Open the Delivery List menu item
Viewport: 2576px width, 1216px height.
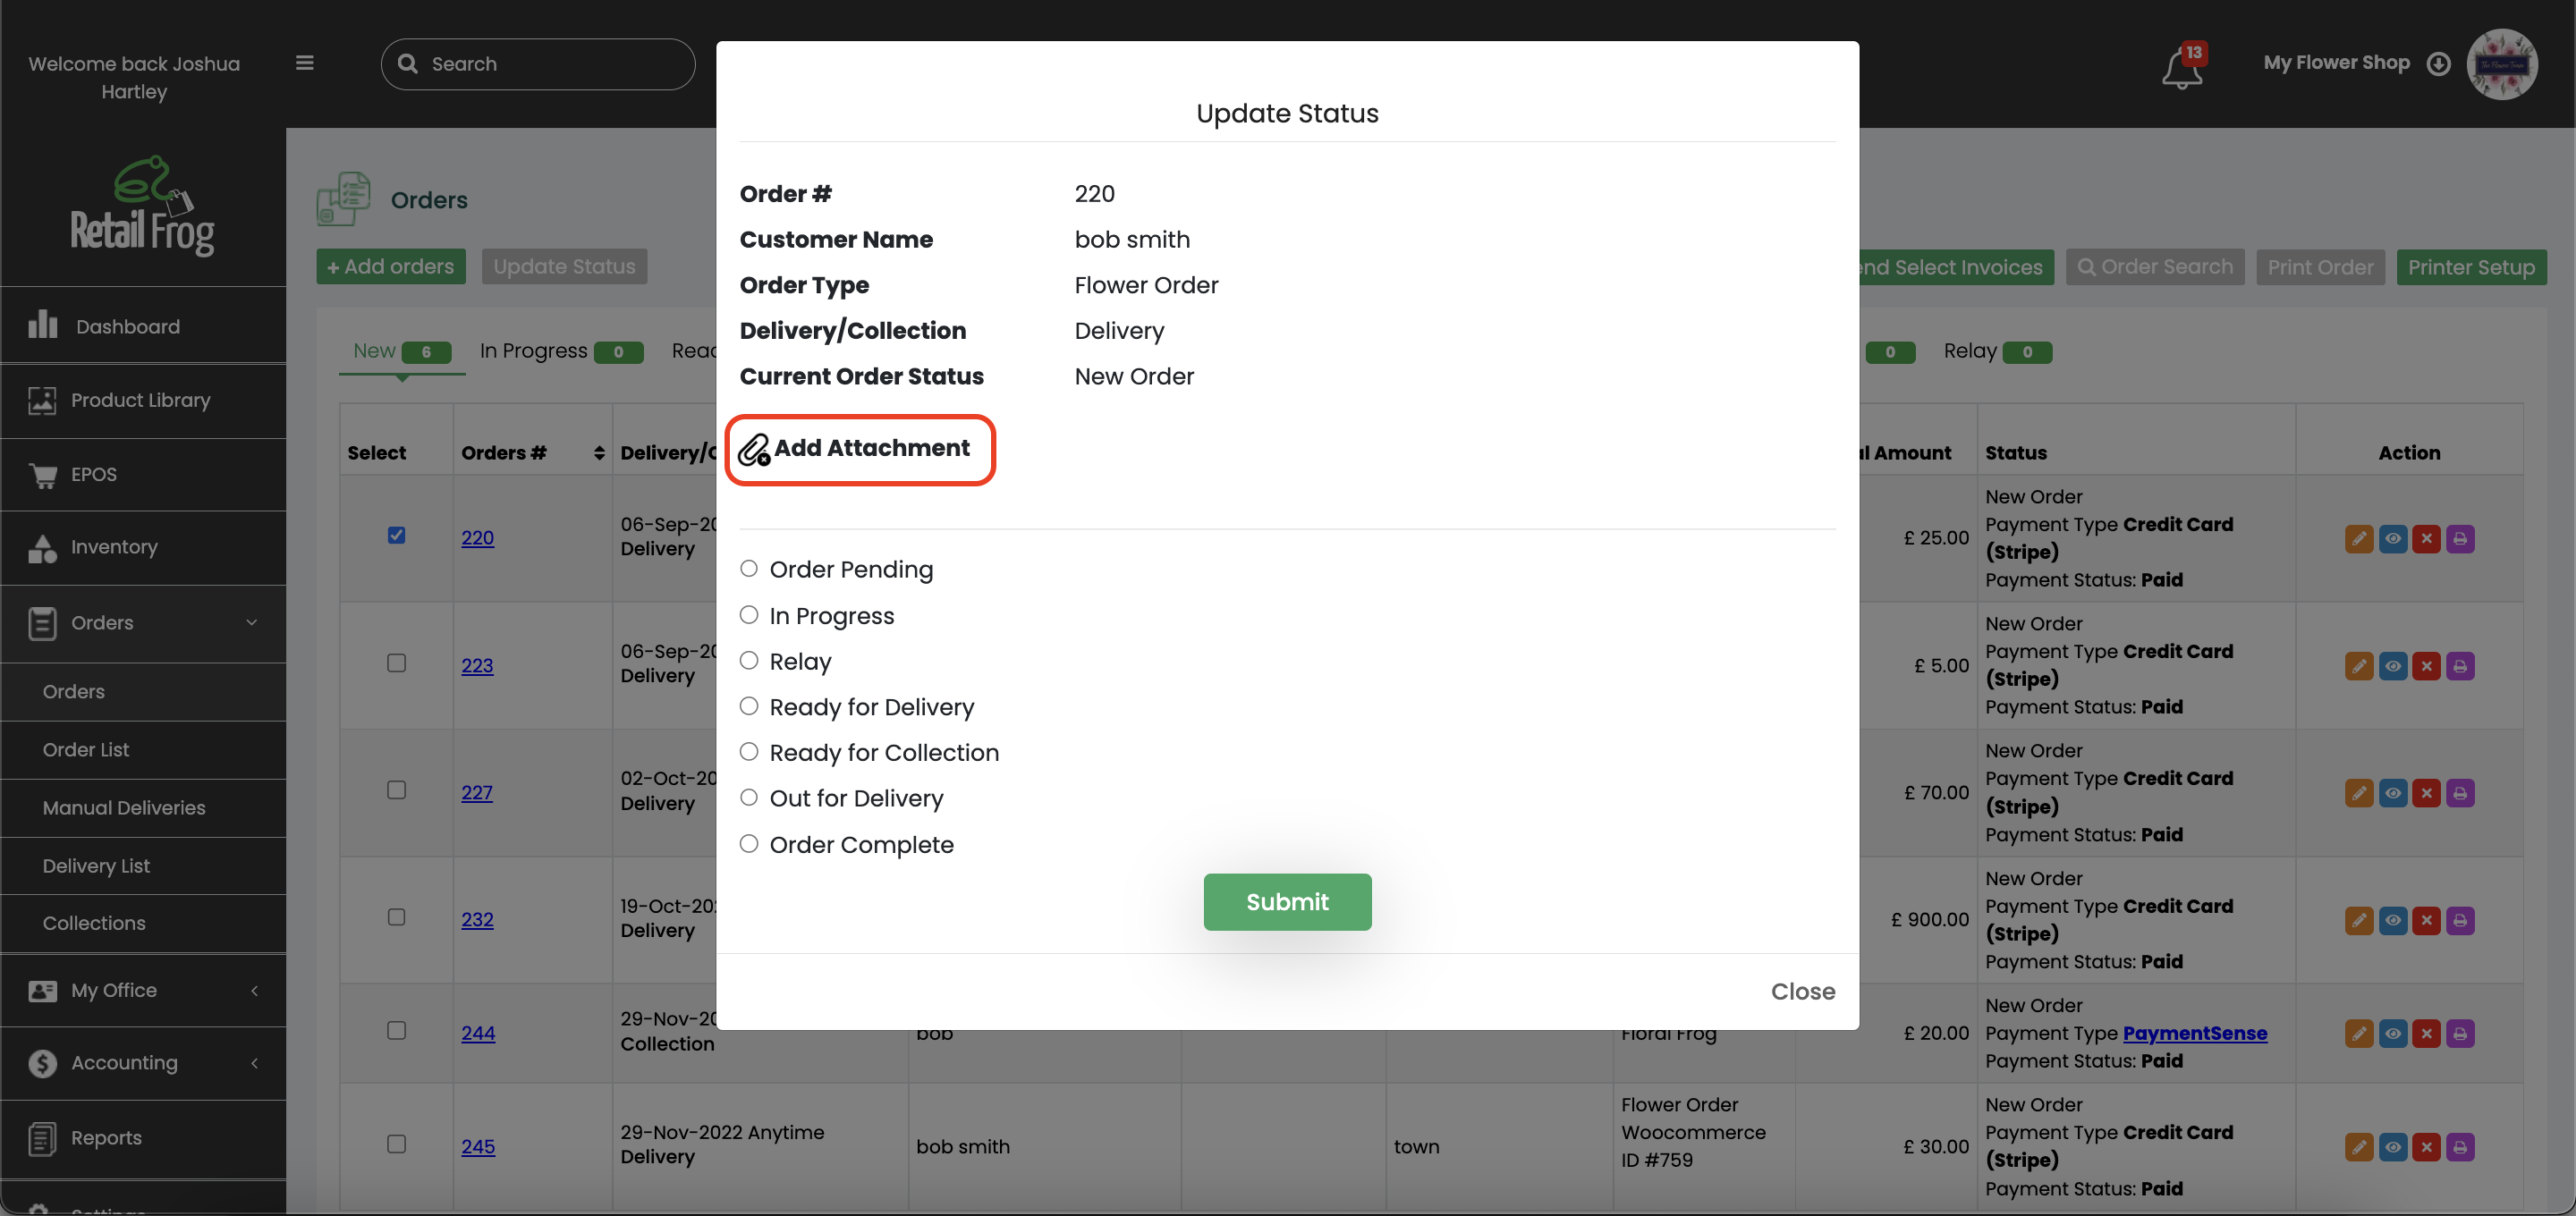[x=97, y=865]
